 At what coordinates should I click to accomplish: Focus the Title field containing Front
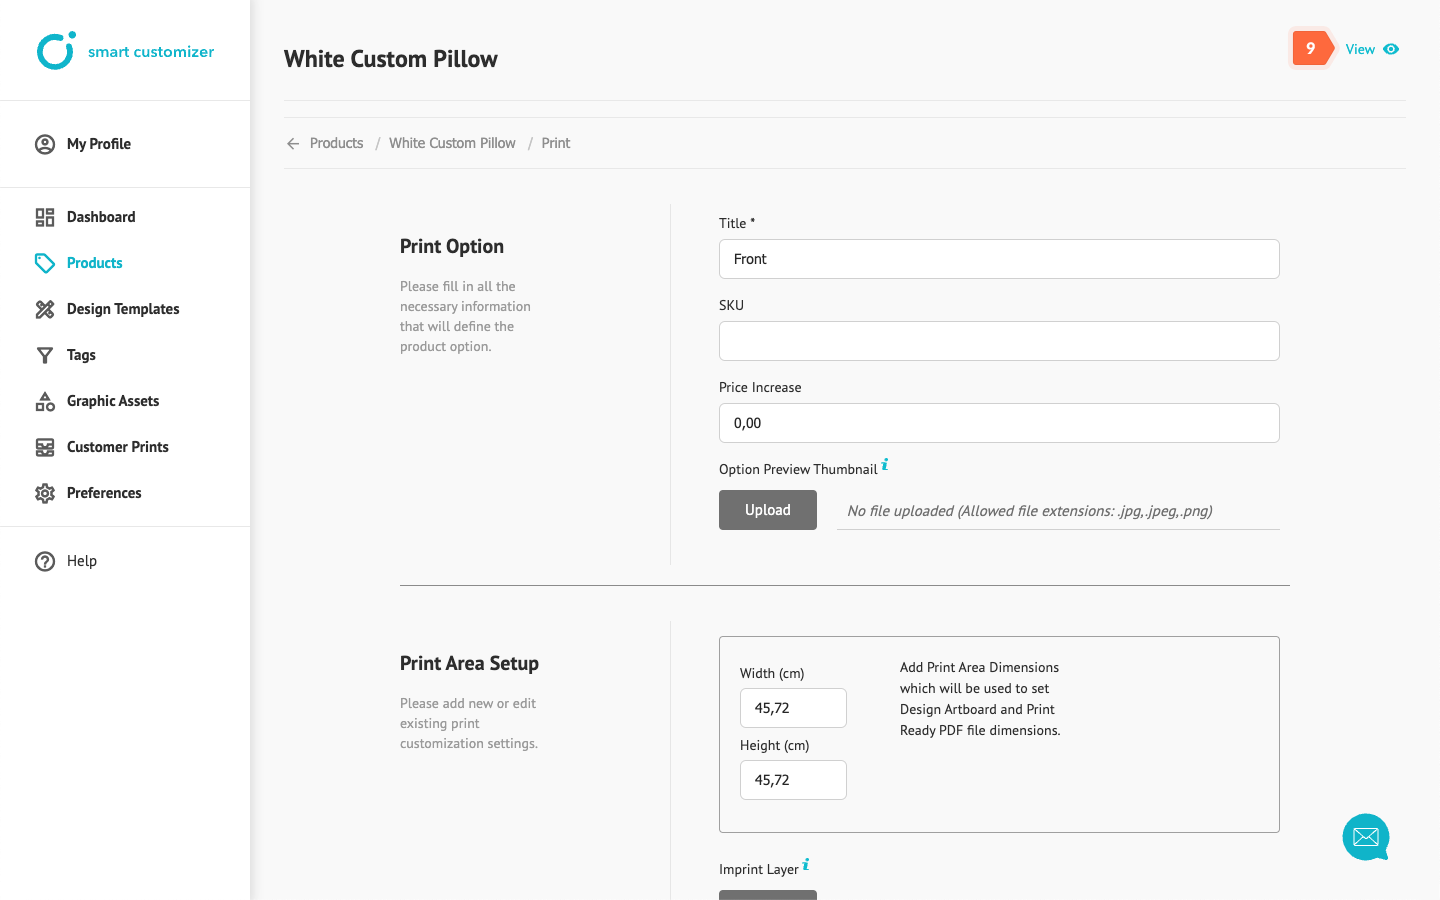pyautogui.click(x=999, y=259)
